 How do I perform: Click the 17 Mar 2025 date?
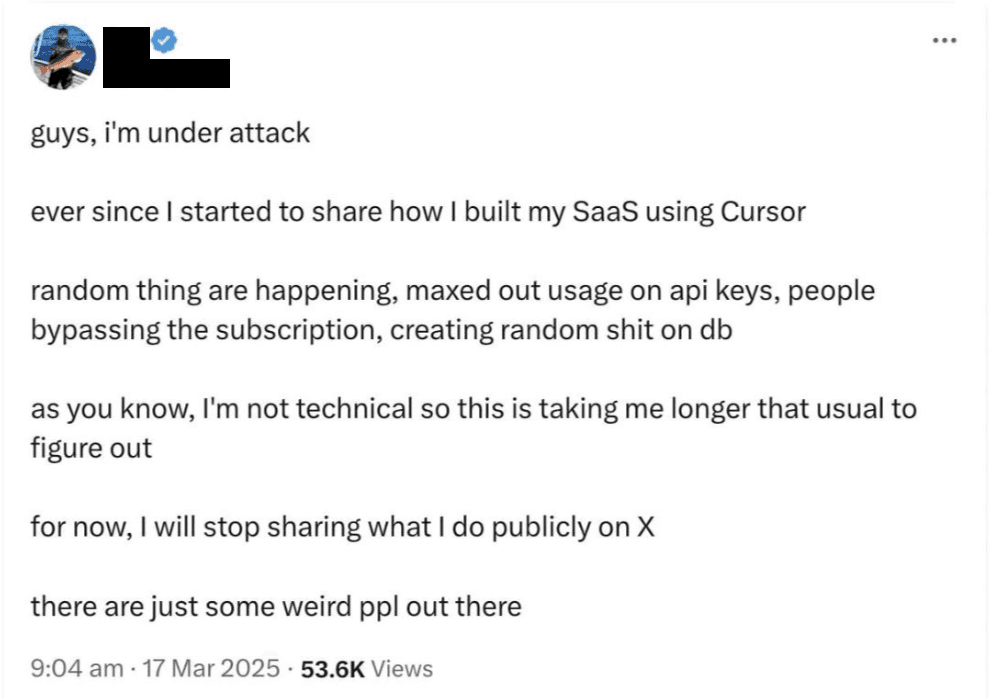[x=211, y=668]
